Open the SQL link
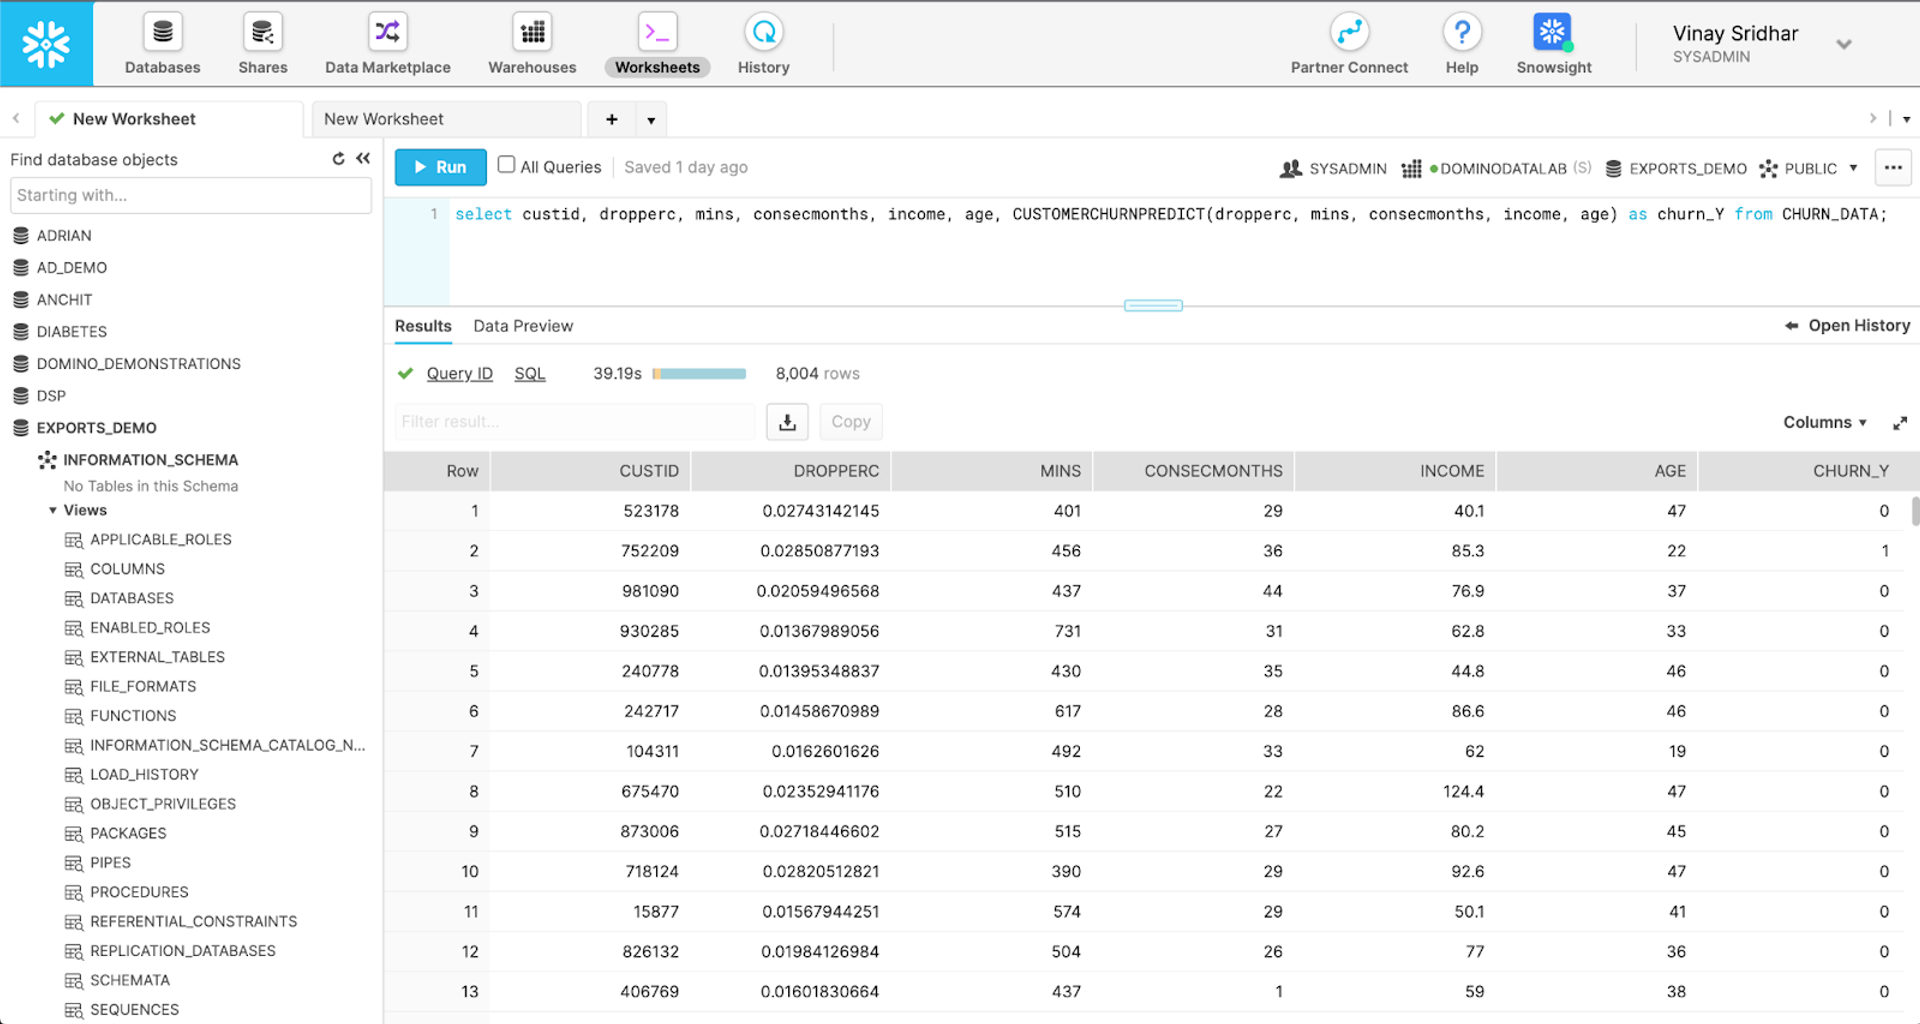This screenshot has width=1920, height=1024. coord(530,374)
